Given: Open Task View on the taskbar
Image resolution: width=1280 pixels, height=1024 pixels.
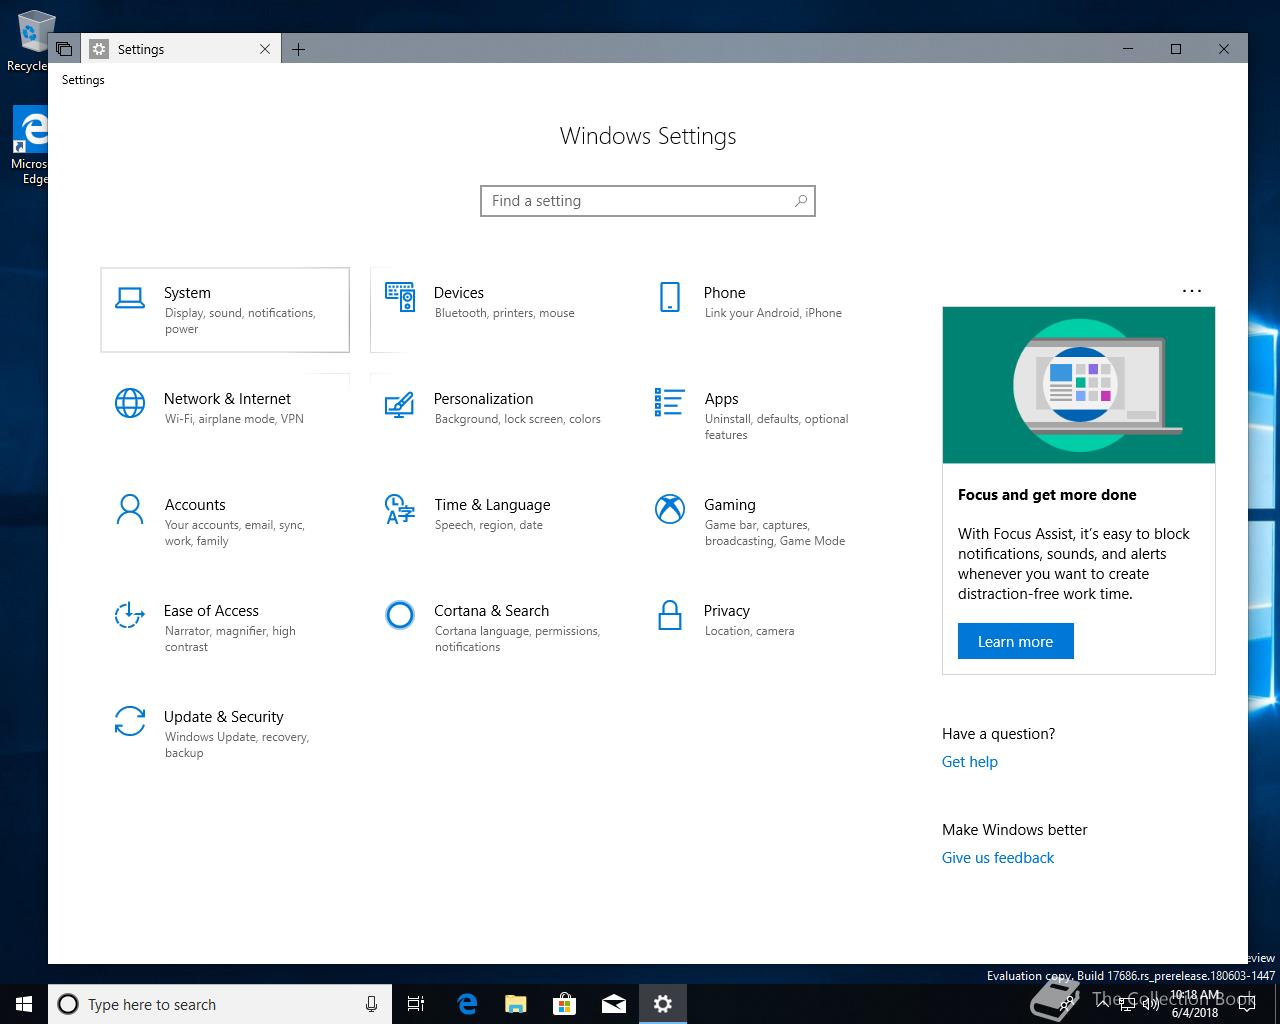Looking at the screenshot, I should (x=417, y=1004).
